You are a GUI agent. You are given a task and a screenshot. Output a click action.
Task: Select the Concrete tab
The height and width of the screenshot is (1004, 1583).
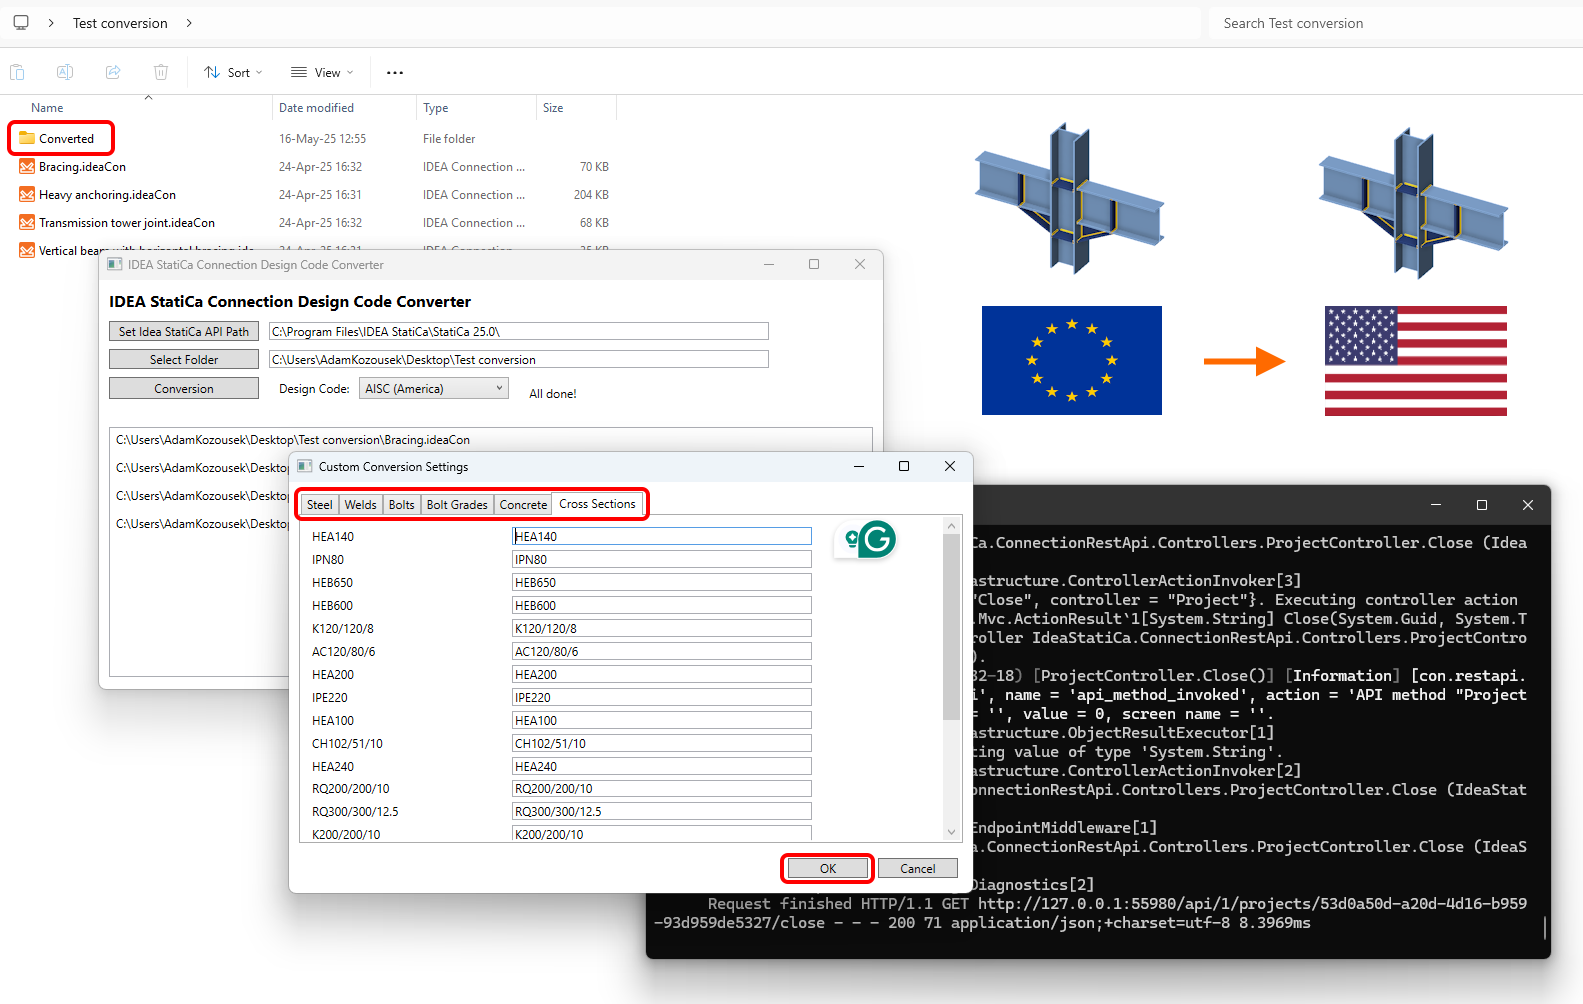[x=523, y=505]
